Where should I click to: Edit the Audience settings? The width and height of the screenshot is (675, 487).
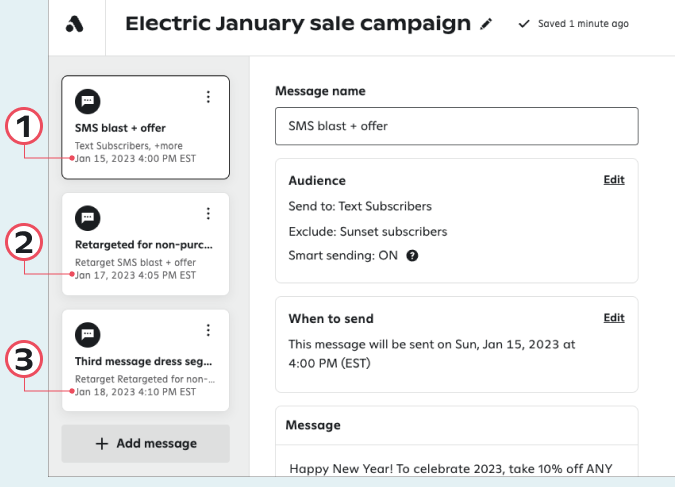pos(614,180)
